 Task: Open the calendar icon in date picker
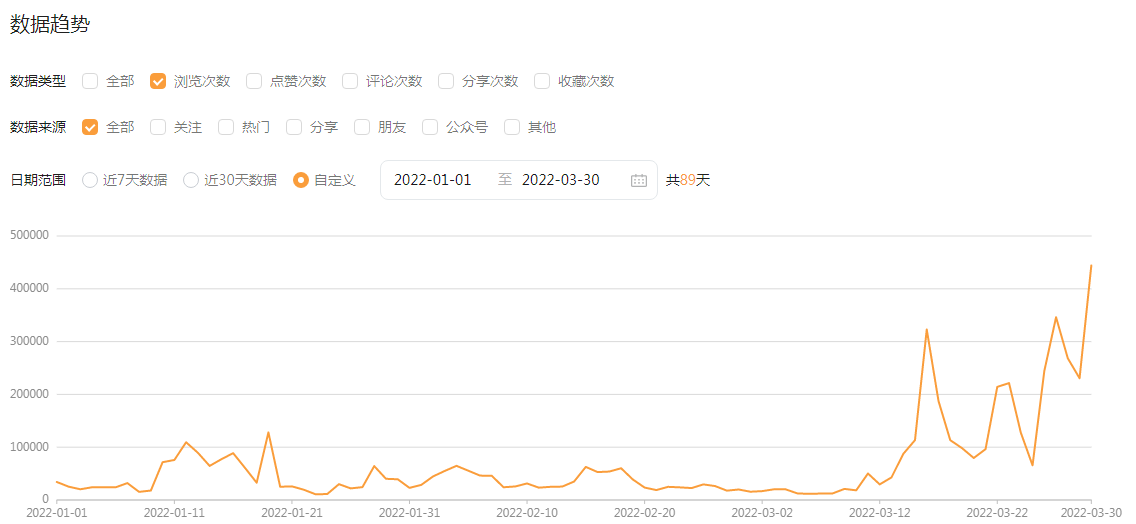click(x=639, y=180)
